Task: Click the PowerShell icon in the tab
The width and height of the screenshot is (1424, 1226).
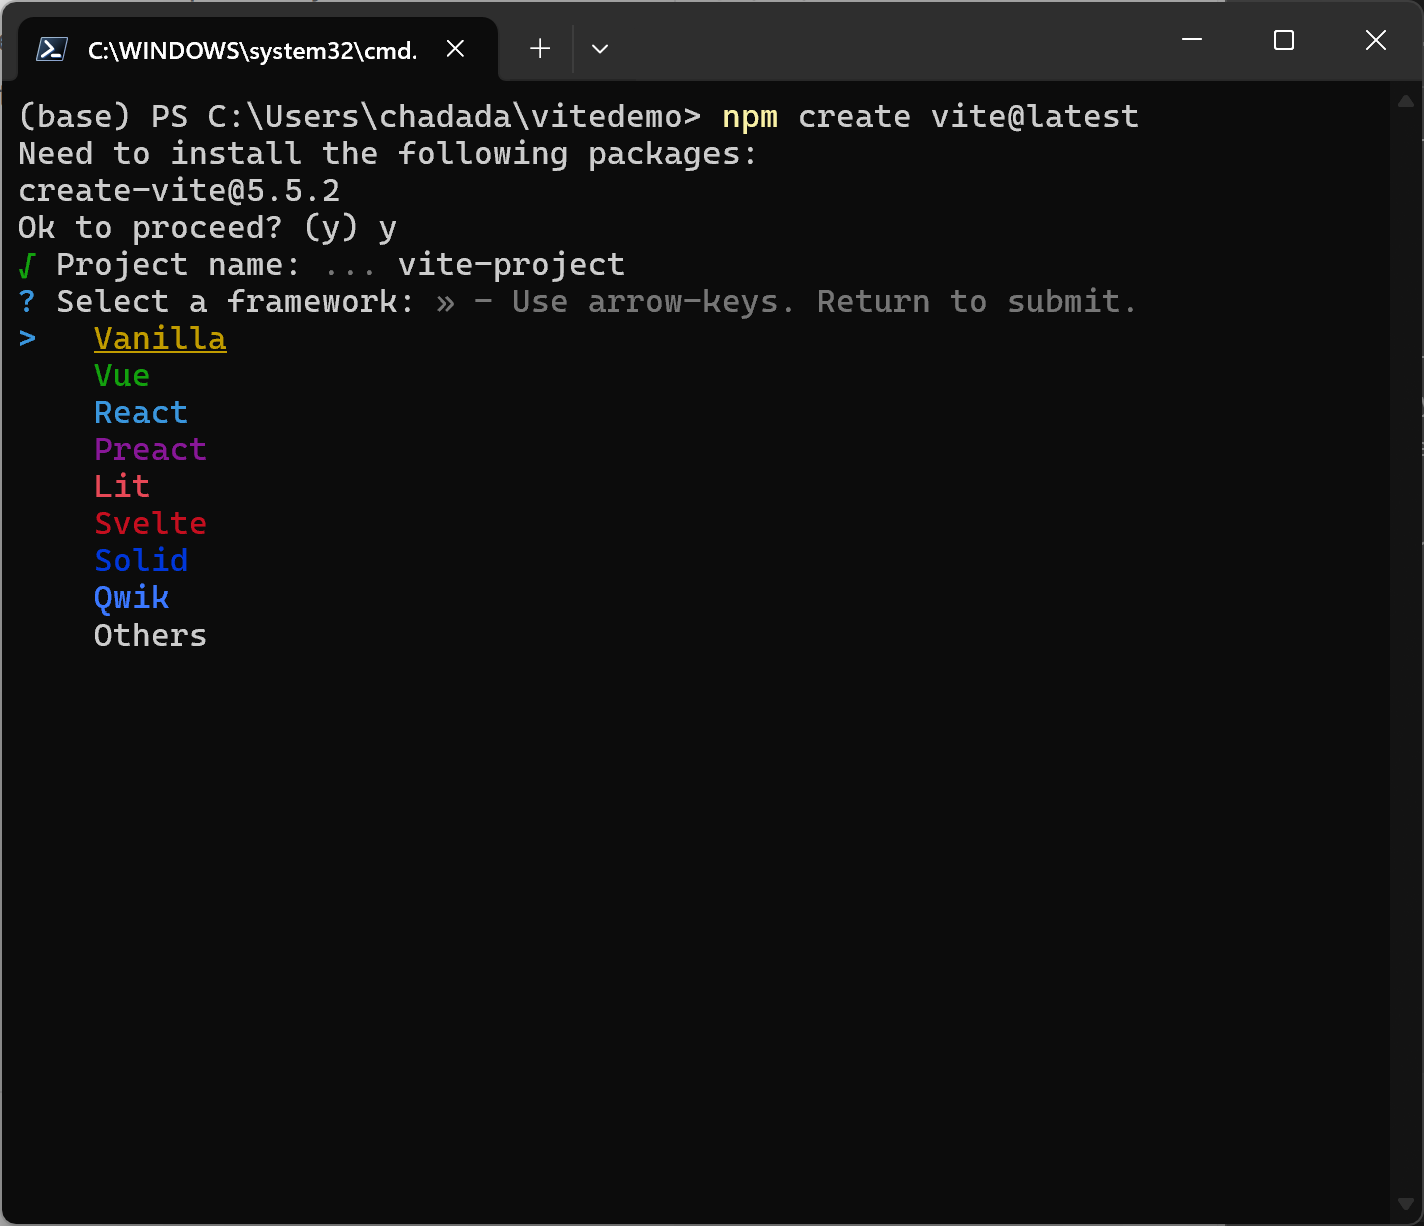Action: (x=51, y=49)
